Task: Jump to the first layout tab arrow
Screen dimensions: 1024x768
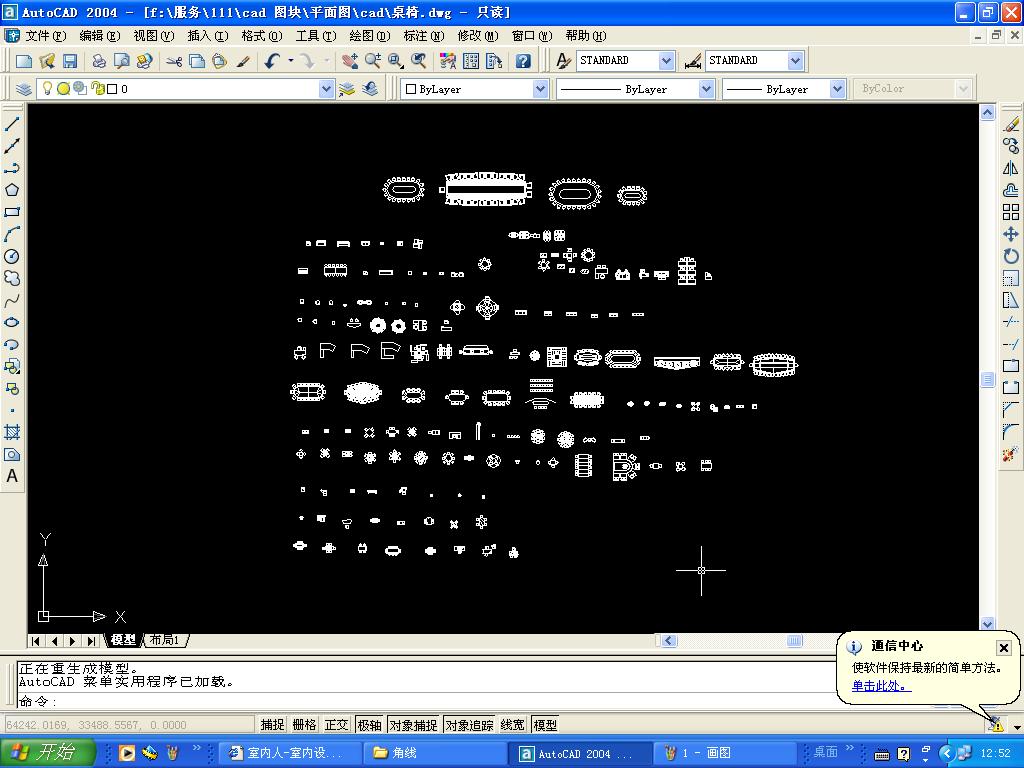Action: pos(35,641)
